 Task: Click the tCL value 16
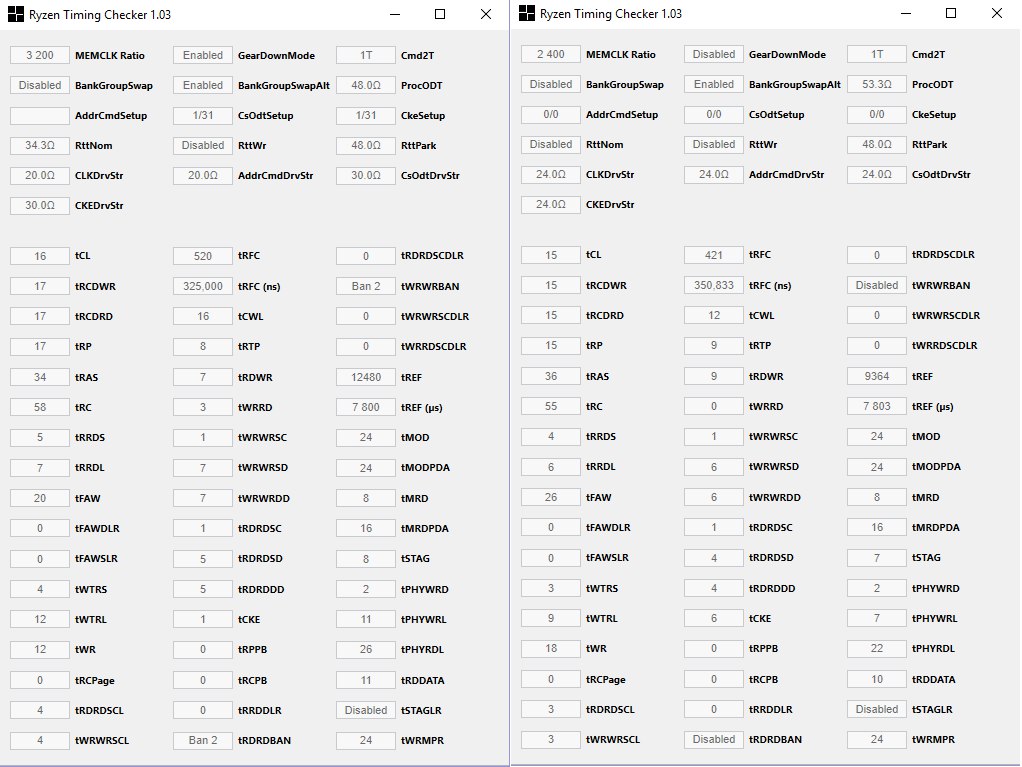point(40,256)
